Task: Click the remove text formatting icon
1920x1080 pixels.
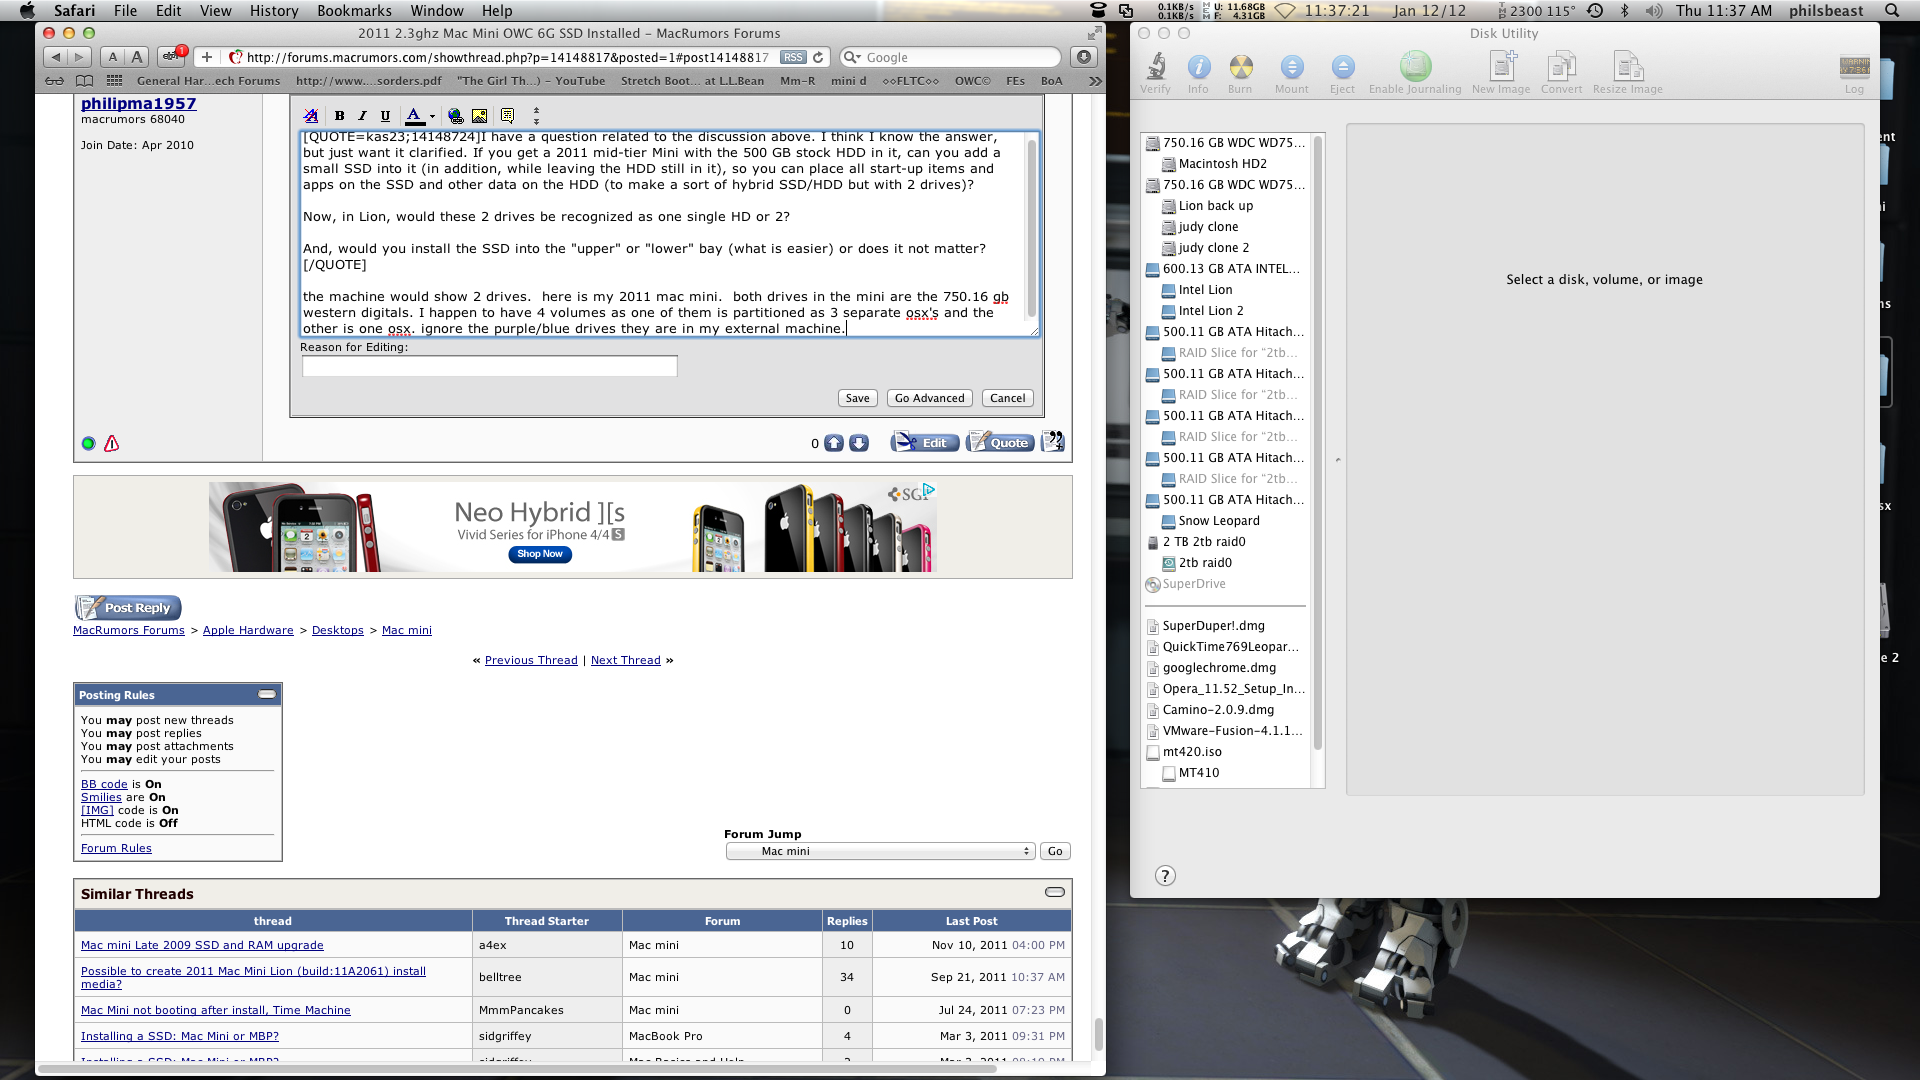Action: (x=311, y=116)
